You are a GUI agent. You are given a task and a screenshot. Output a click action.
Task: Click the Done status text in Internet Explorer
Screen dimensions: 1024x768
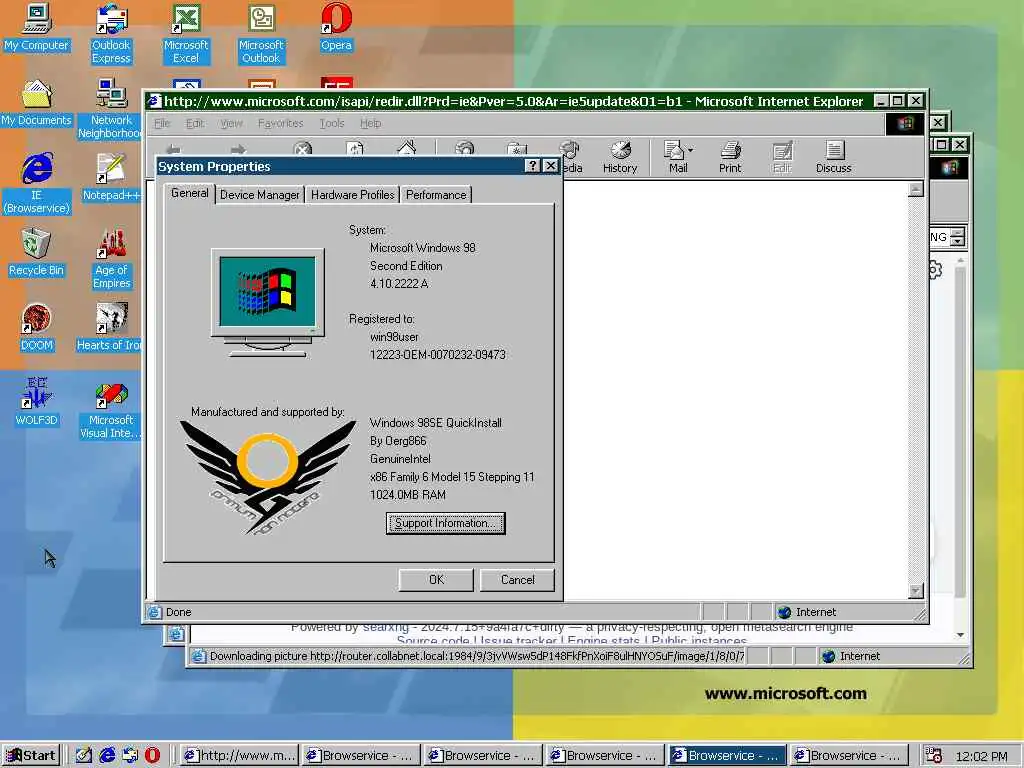178,612
